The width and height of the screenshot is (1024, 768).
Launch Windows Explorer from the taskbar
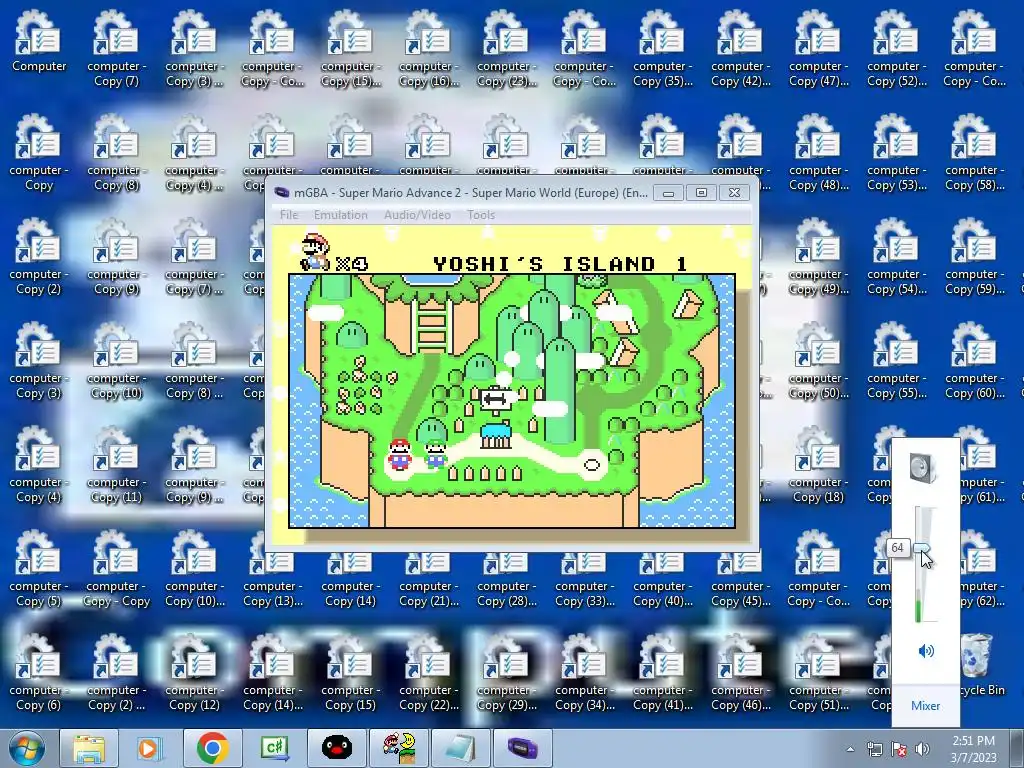(88, 748)
